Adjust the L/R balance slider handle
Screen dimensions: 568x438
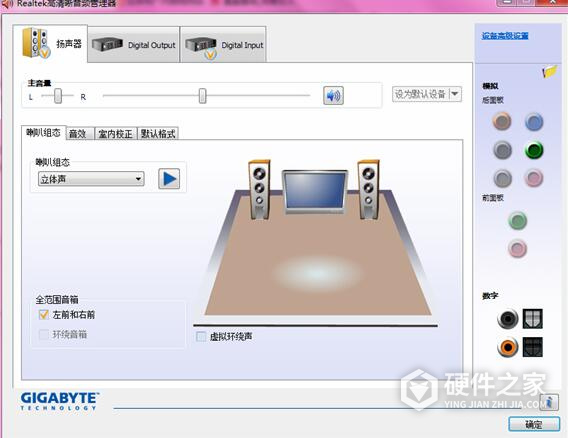[x=58, y=96]
